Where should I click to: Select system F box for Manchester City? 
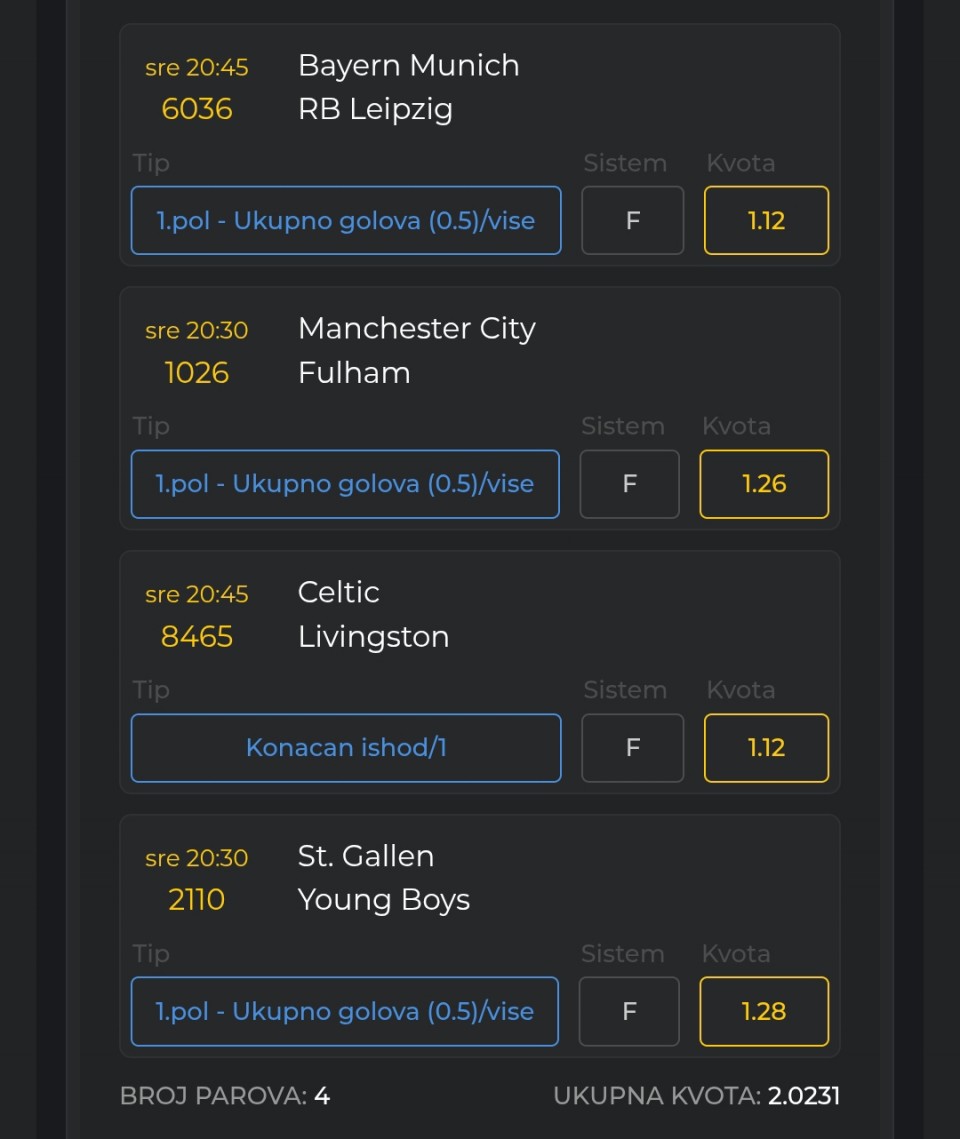pyautogui.click(x=630, y=484)
